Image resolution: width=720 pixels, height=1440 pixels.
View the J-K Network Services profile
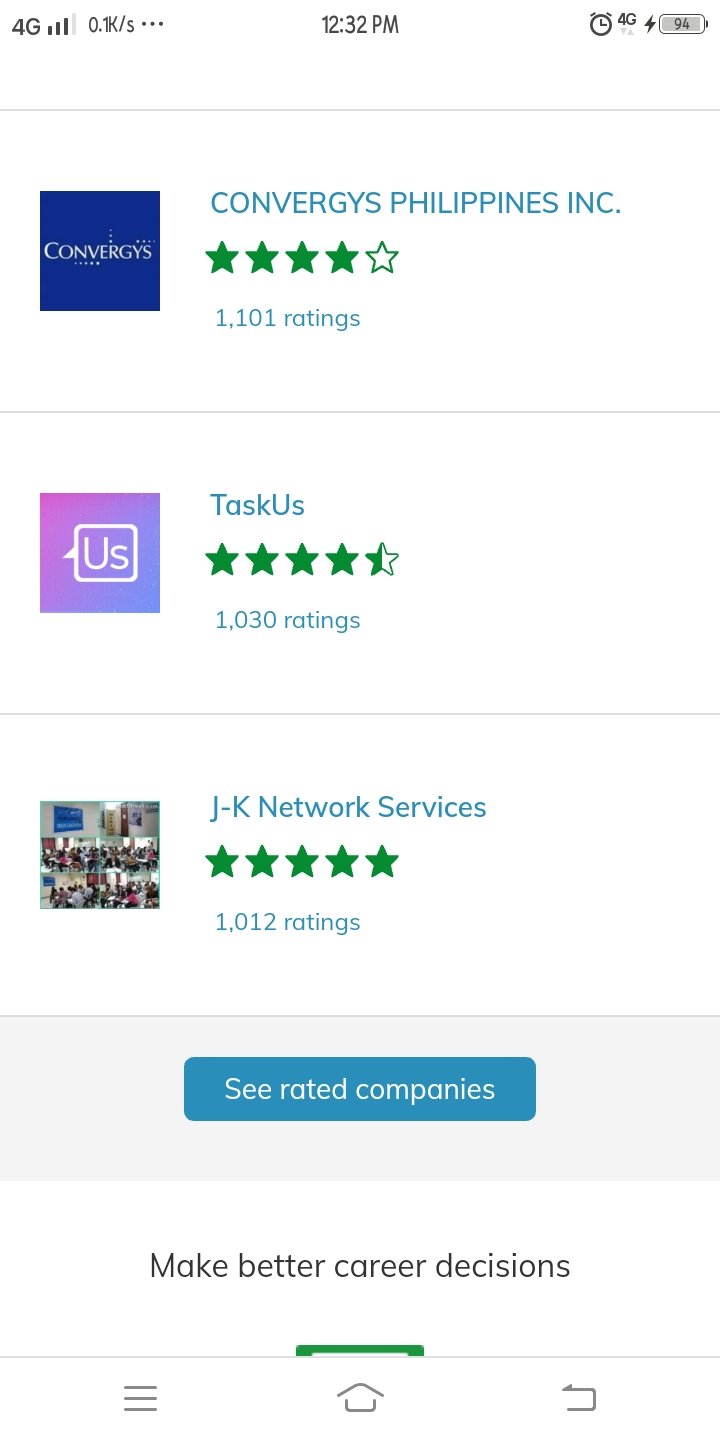[x=348, y=807]
